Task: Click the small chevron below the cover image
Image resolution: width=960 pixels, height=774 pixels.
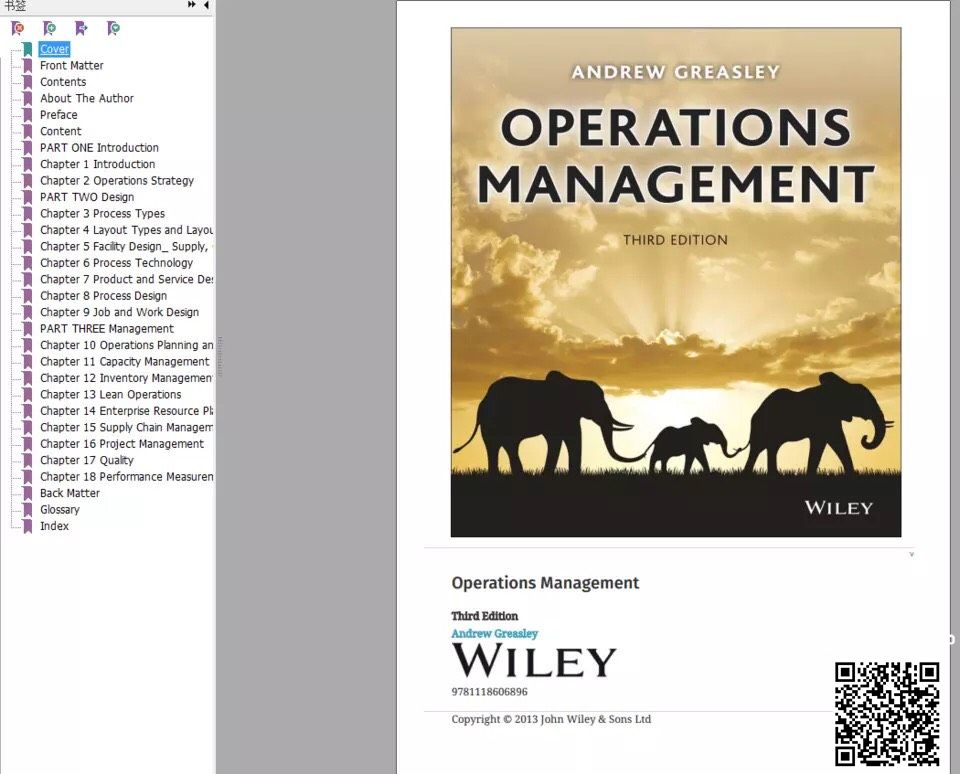Action: click(911, 554)
